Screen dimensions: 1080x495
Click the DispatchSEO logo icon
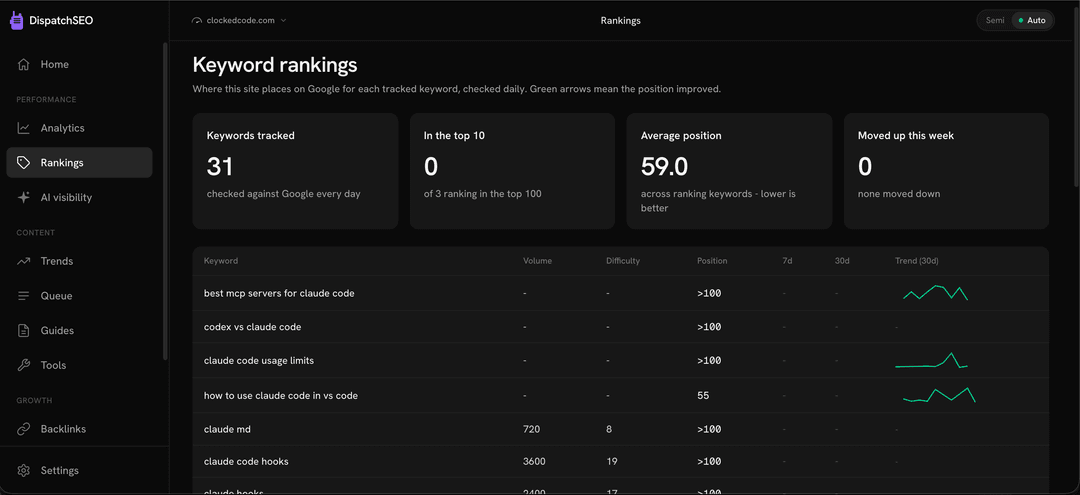point(17,21)
